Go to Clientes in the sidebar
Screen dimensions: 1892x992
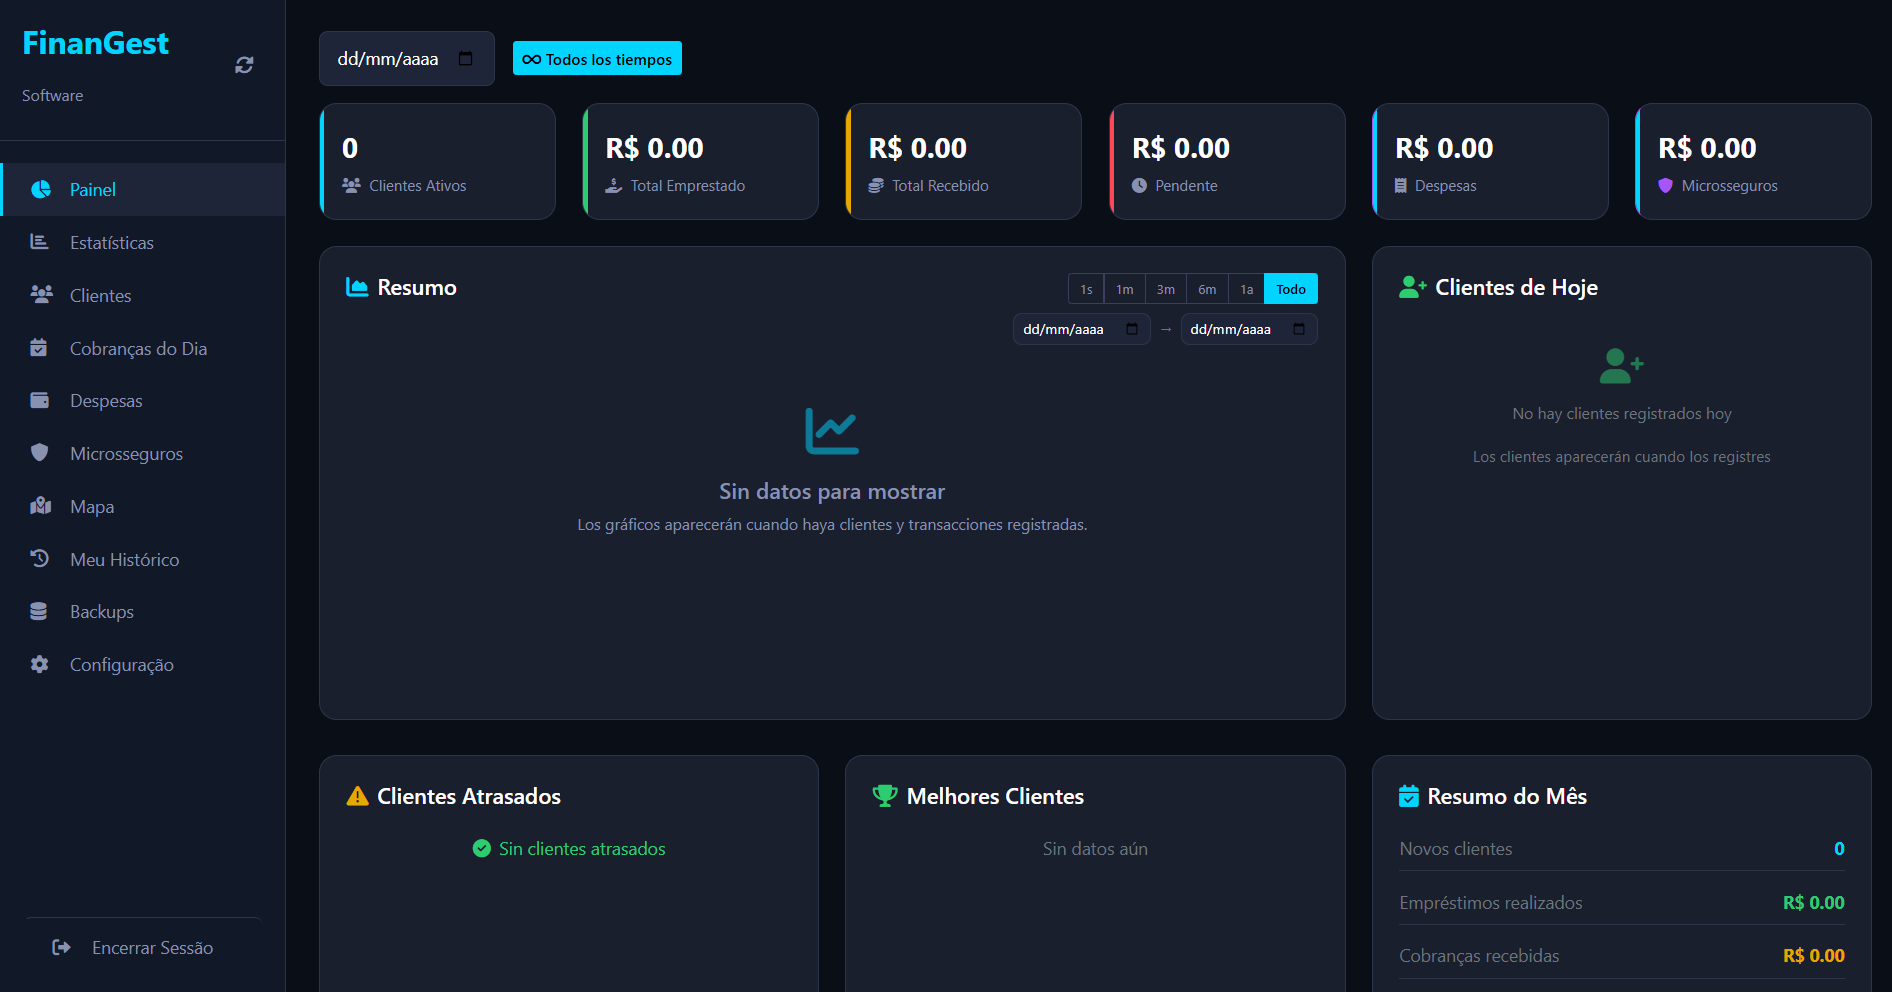[143, 296]
